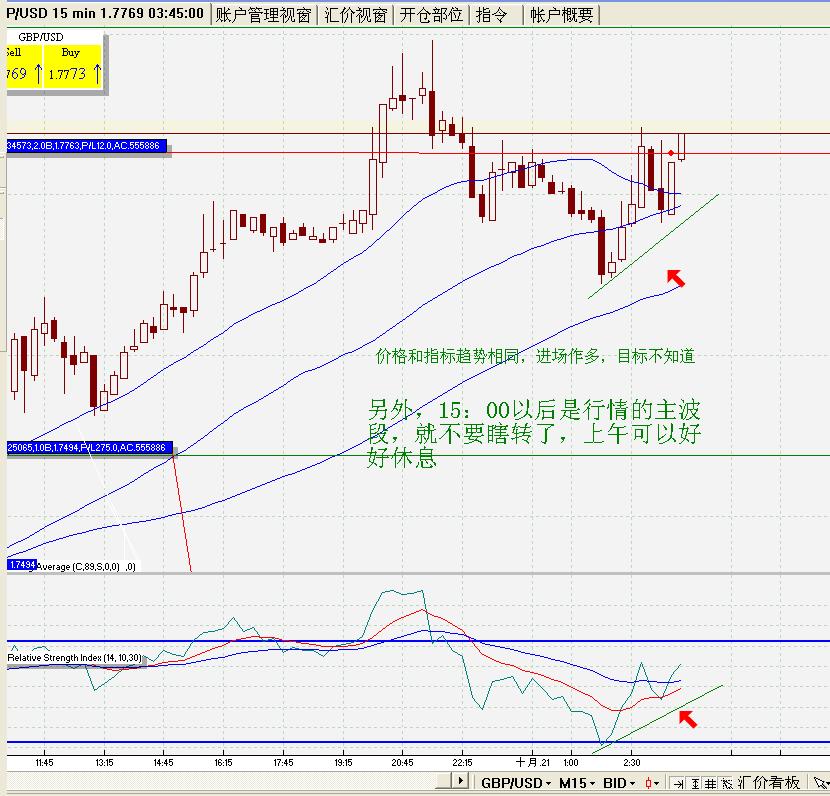The width and height of the screenshot is (830, 796).
Task: Toggle the chart grid icon
Action: pos(710,784)
